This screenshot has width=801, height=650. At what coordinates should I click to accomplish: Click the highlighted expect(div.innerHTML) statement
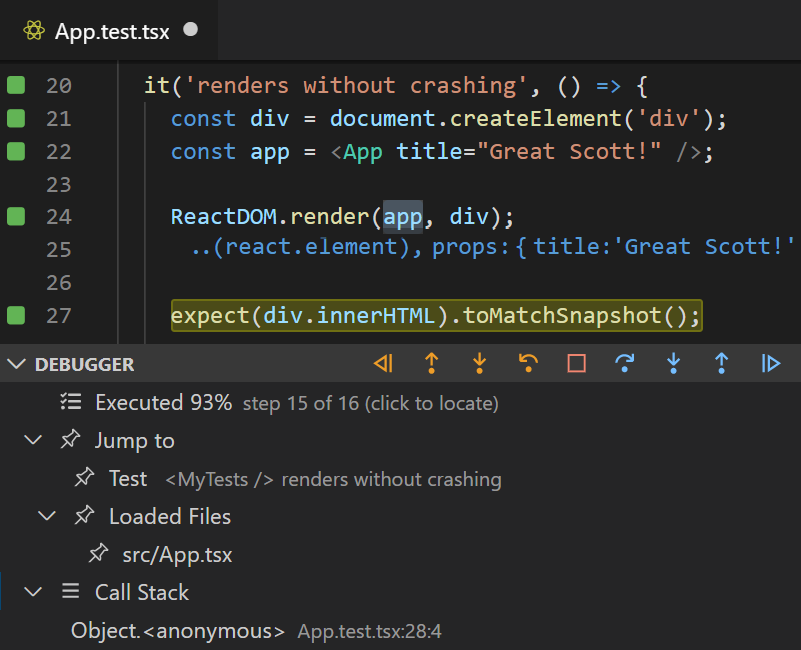pos(437,315)
